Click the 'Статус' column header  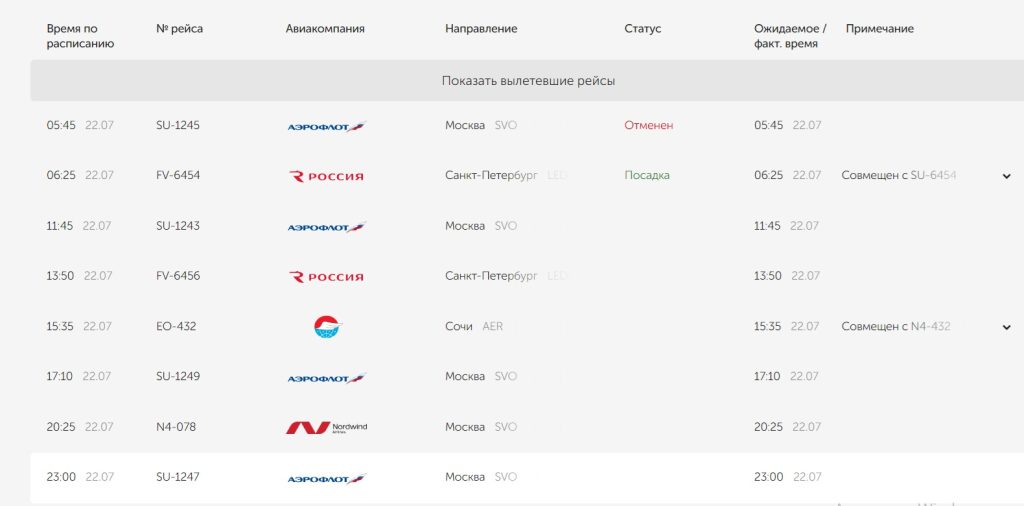pyautogui.click(x=643, y=29)
